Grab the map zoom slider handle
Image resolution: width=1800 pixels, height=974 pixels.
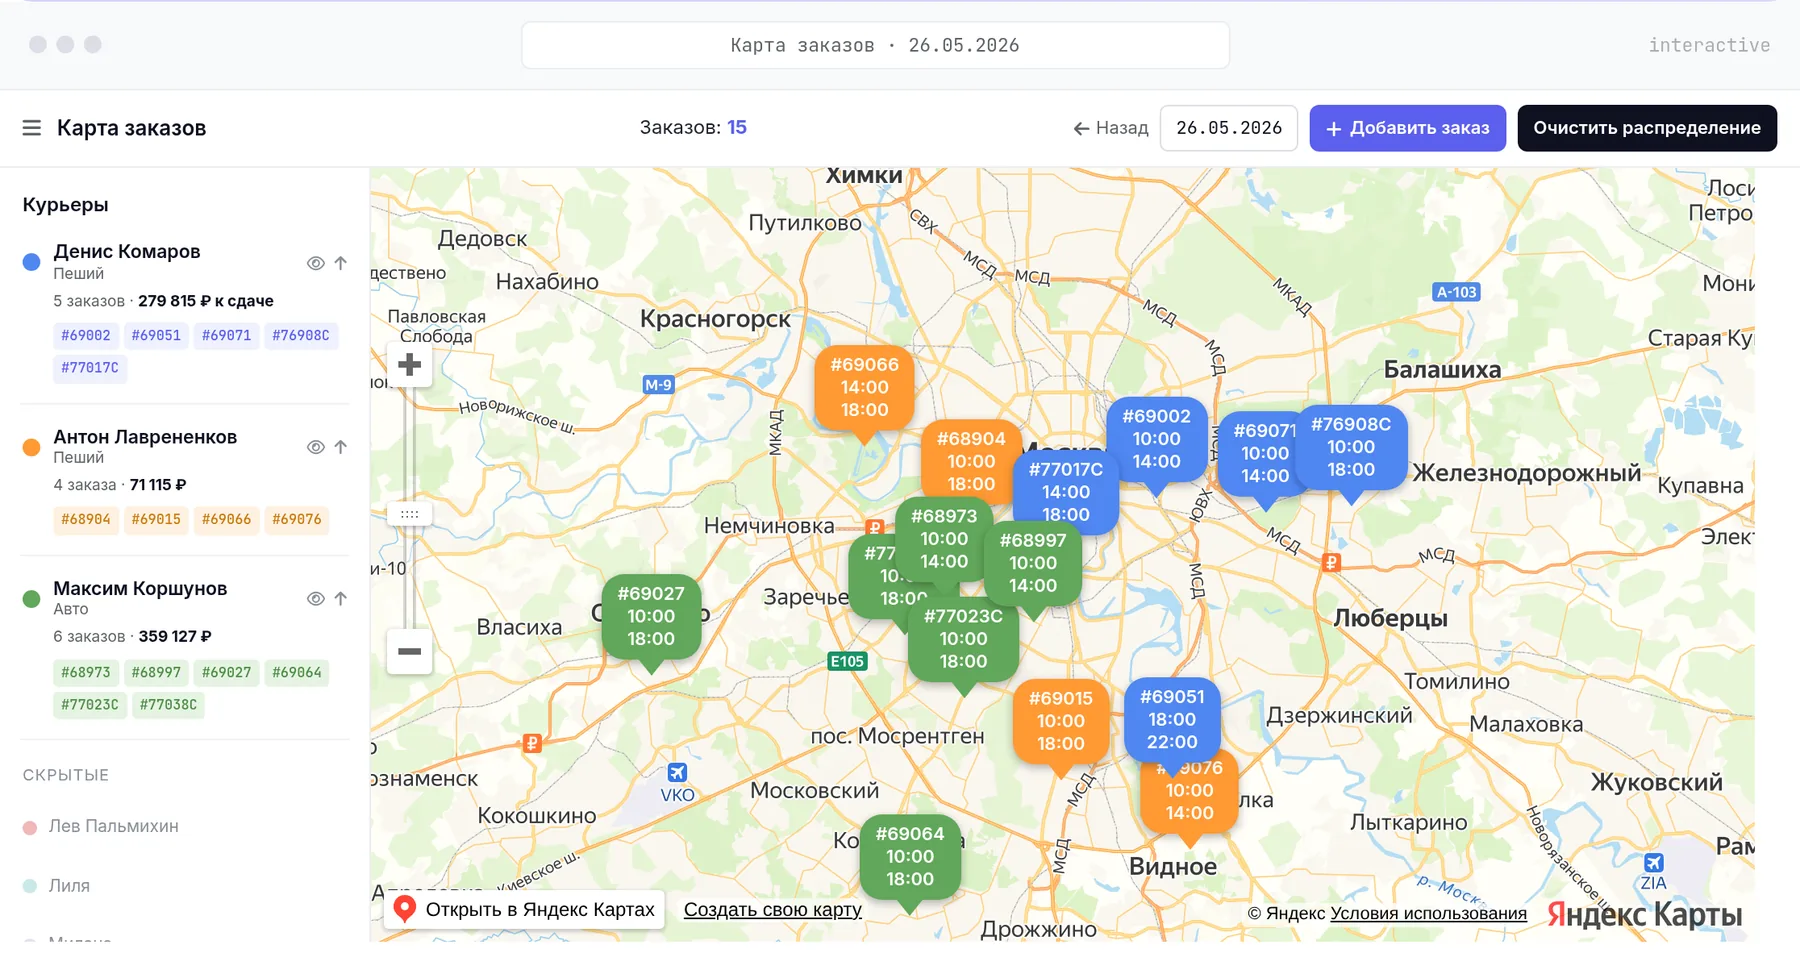click(x=410, y=514)
